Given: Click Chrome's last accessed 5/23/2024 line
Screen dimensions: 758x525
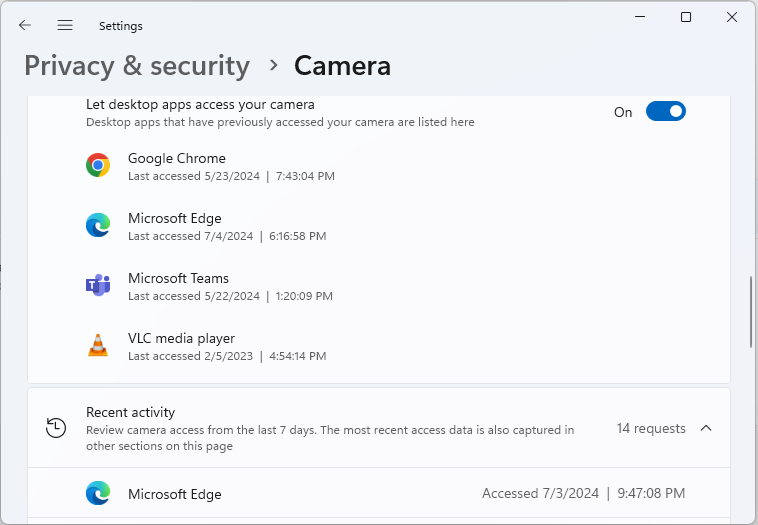Looking at the screenshot, I should (x=231, y=176).
